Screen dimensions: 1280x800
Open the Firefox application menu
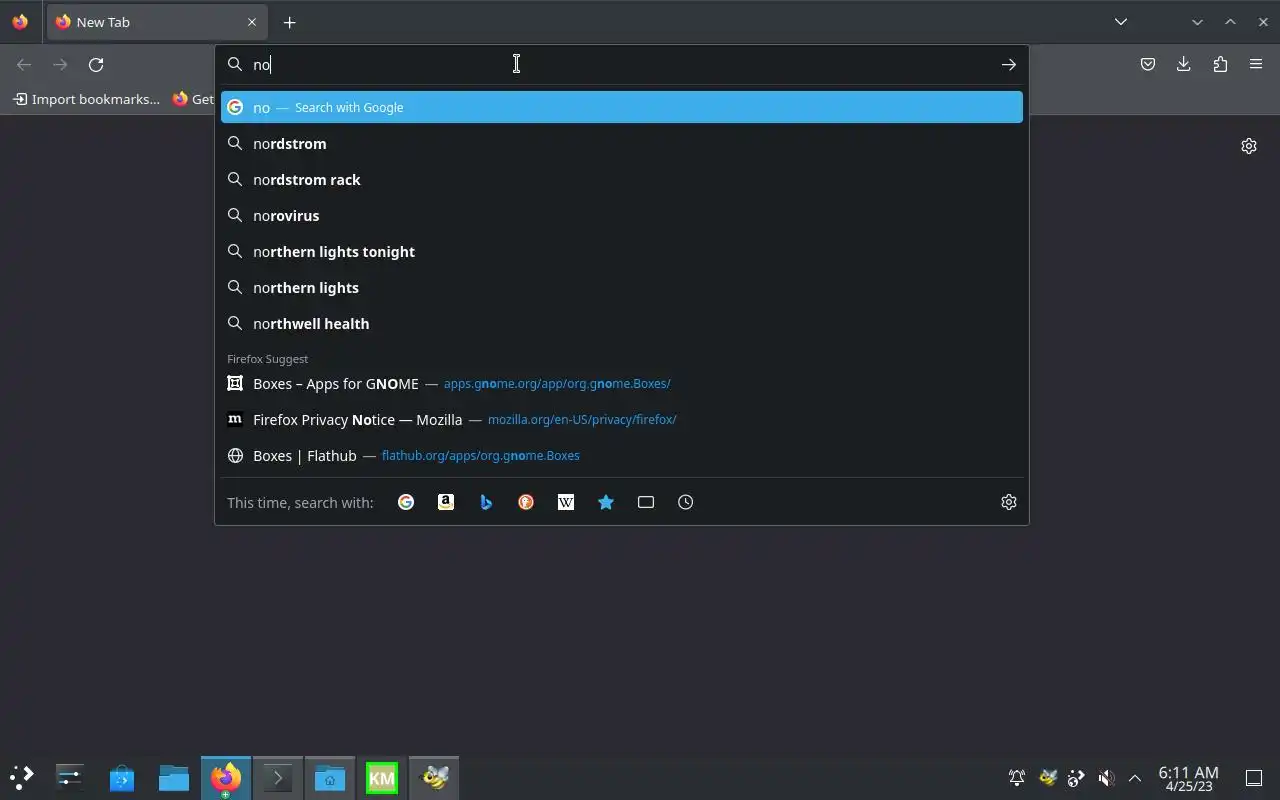tap(1256, 65)
